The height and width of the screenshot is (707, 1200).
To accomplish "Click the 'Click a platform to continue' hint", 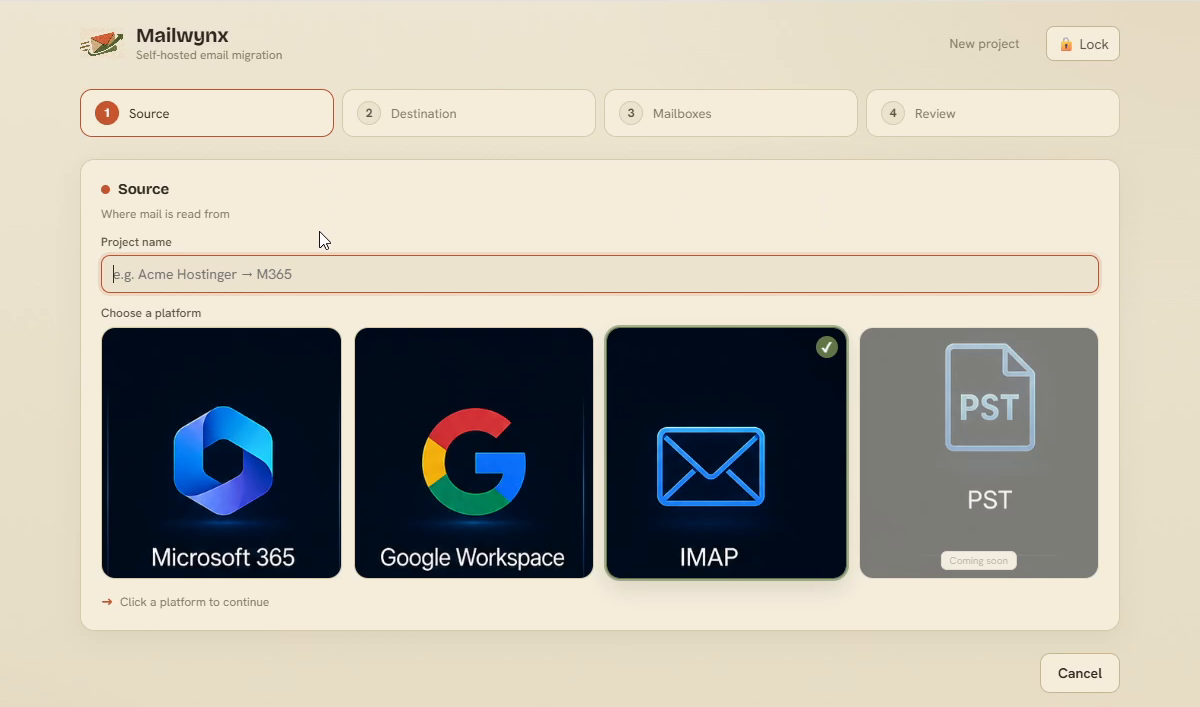I will [194, 602].
